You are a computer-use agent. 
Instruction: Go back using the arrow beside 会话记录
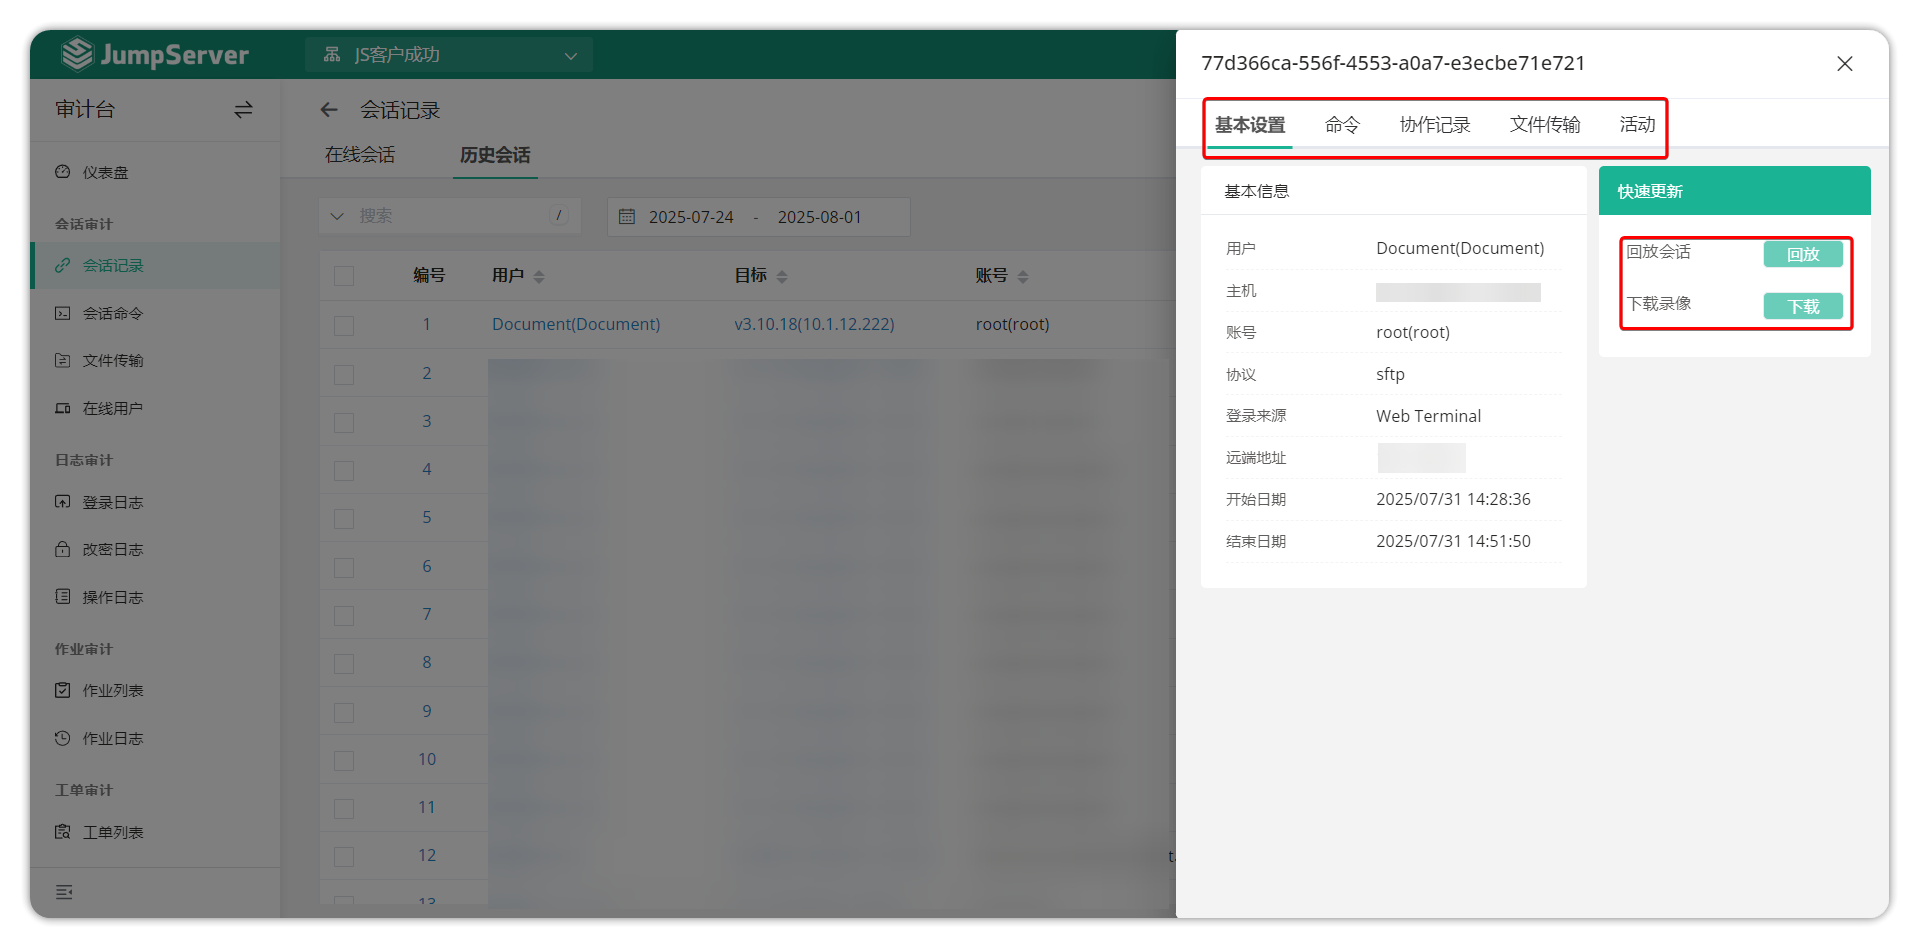point(329,110)
